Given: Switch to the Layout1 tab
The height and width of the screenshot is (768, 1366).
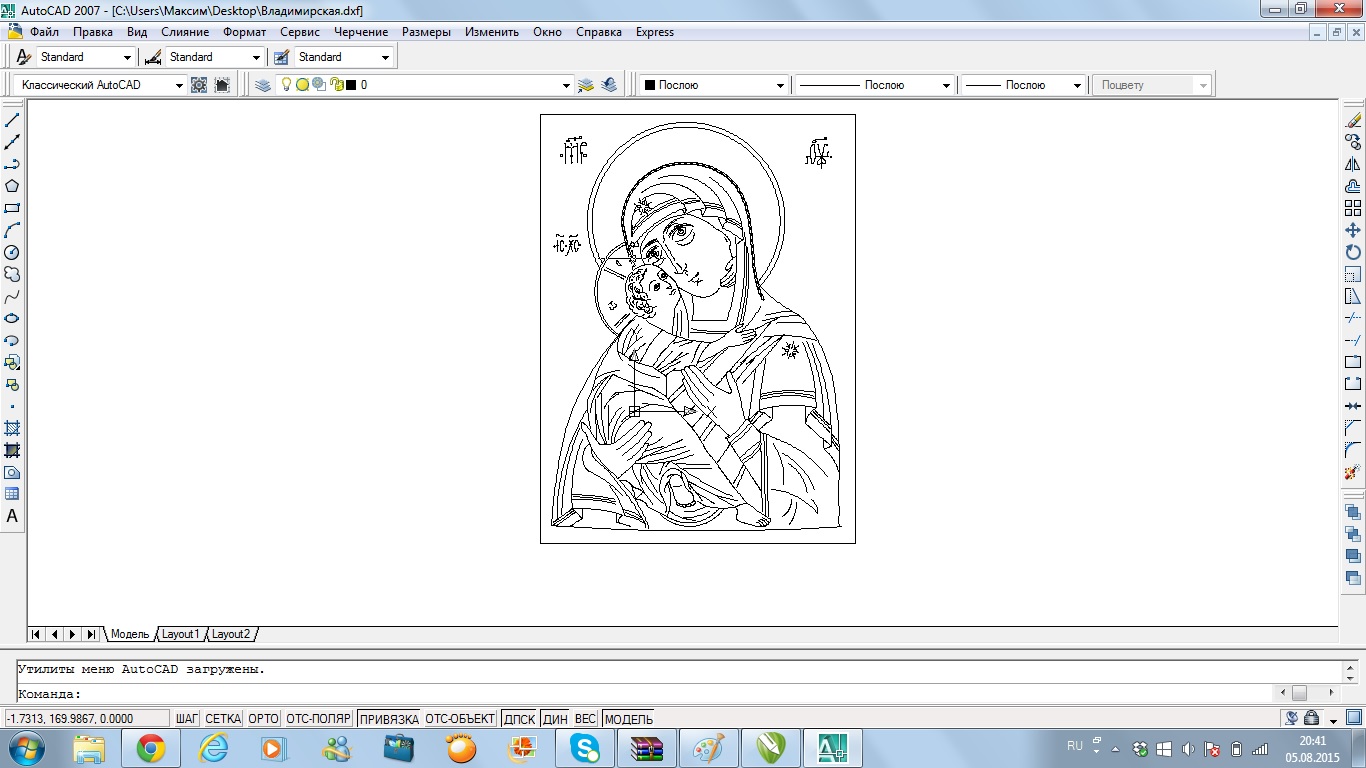Looking at the screenshot, I should (x=181, y=634).
